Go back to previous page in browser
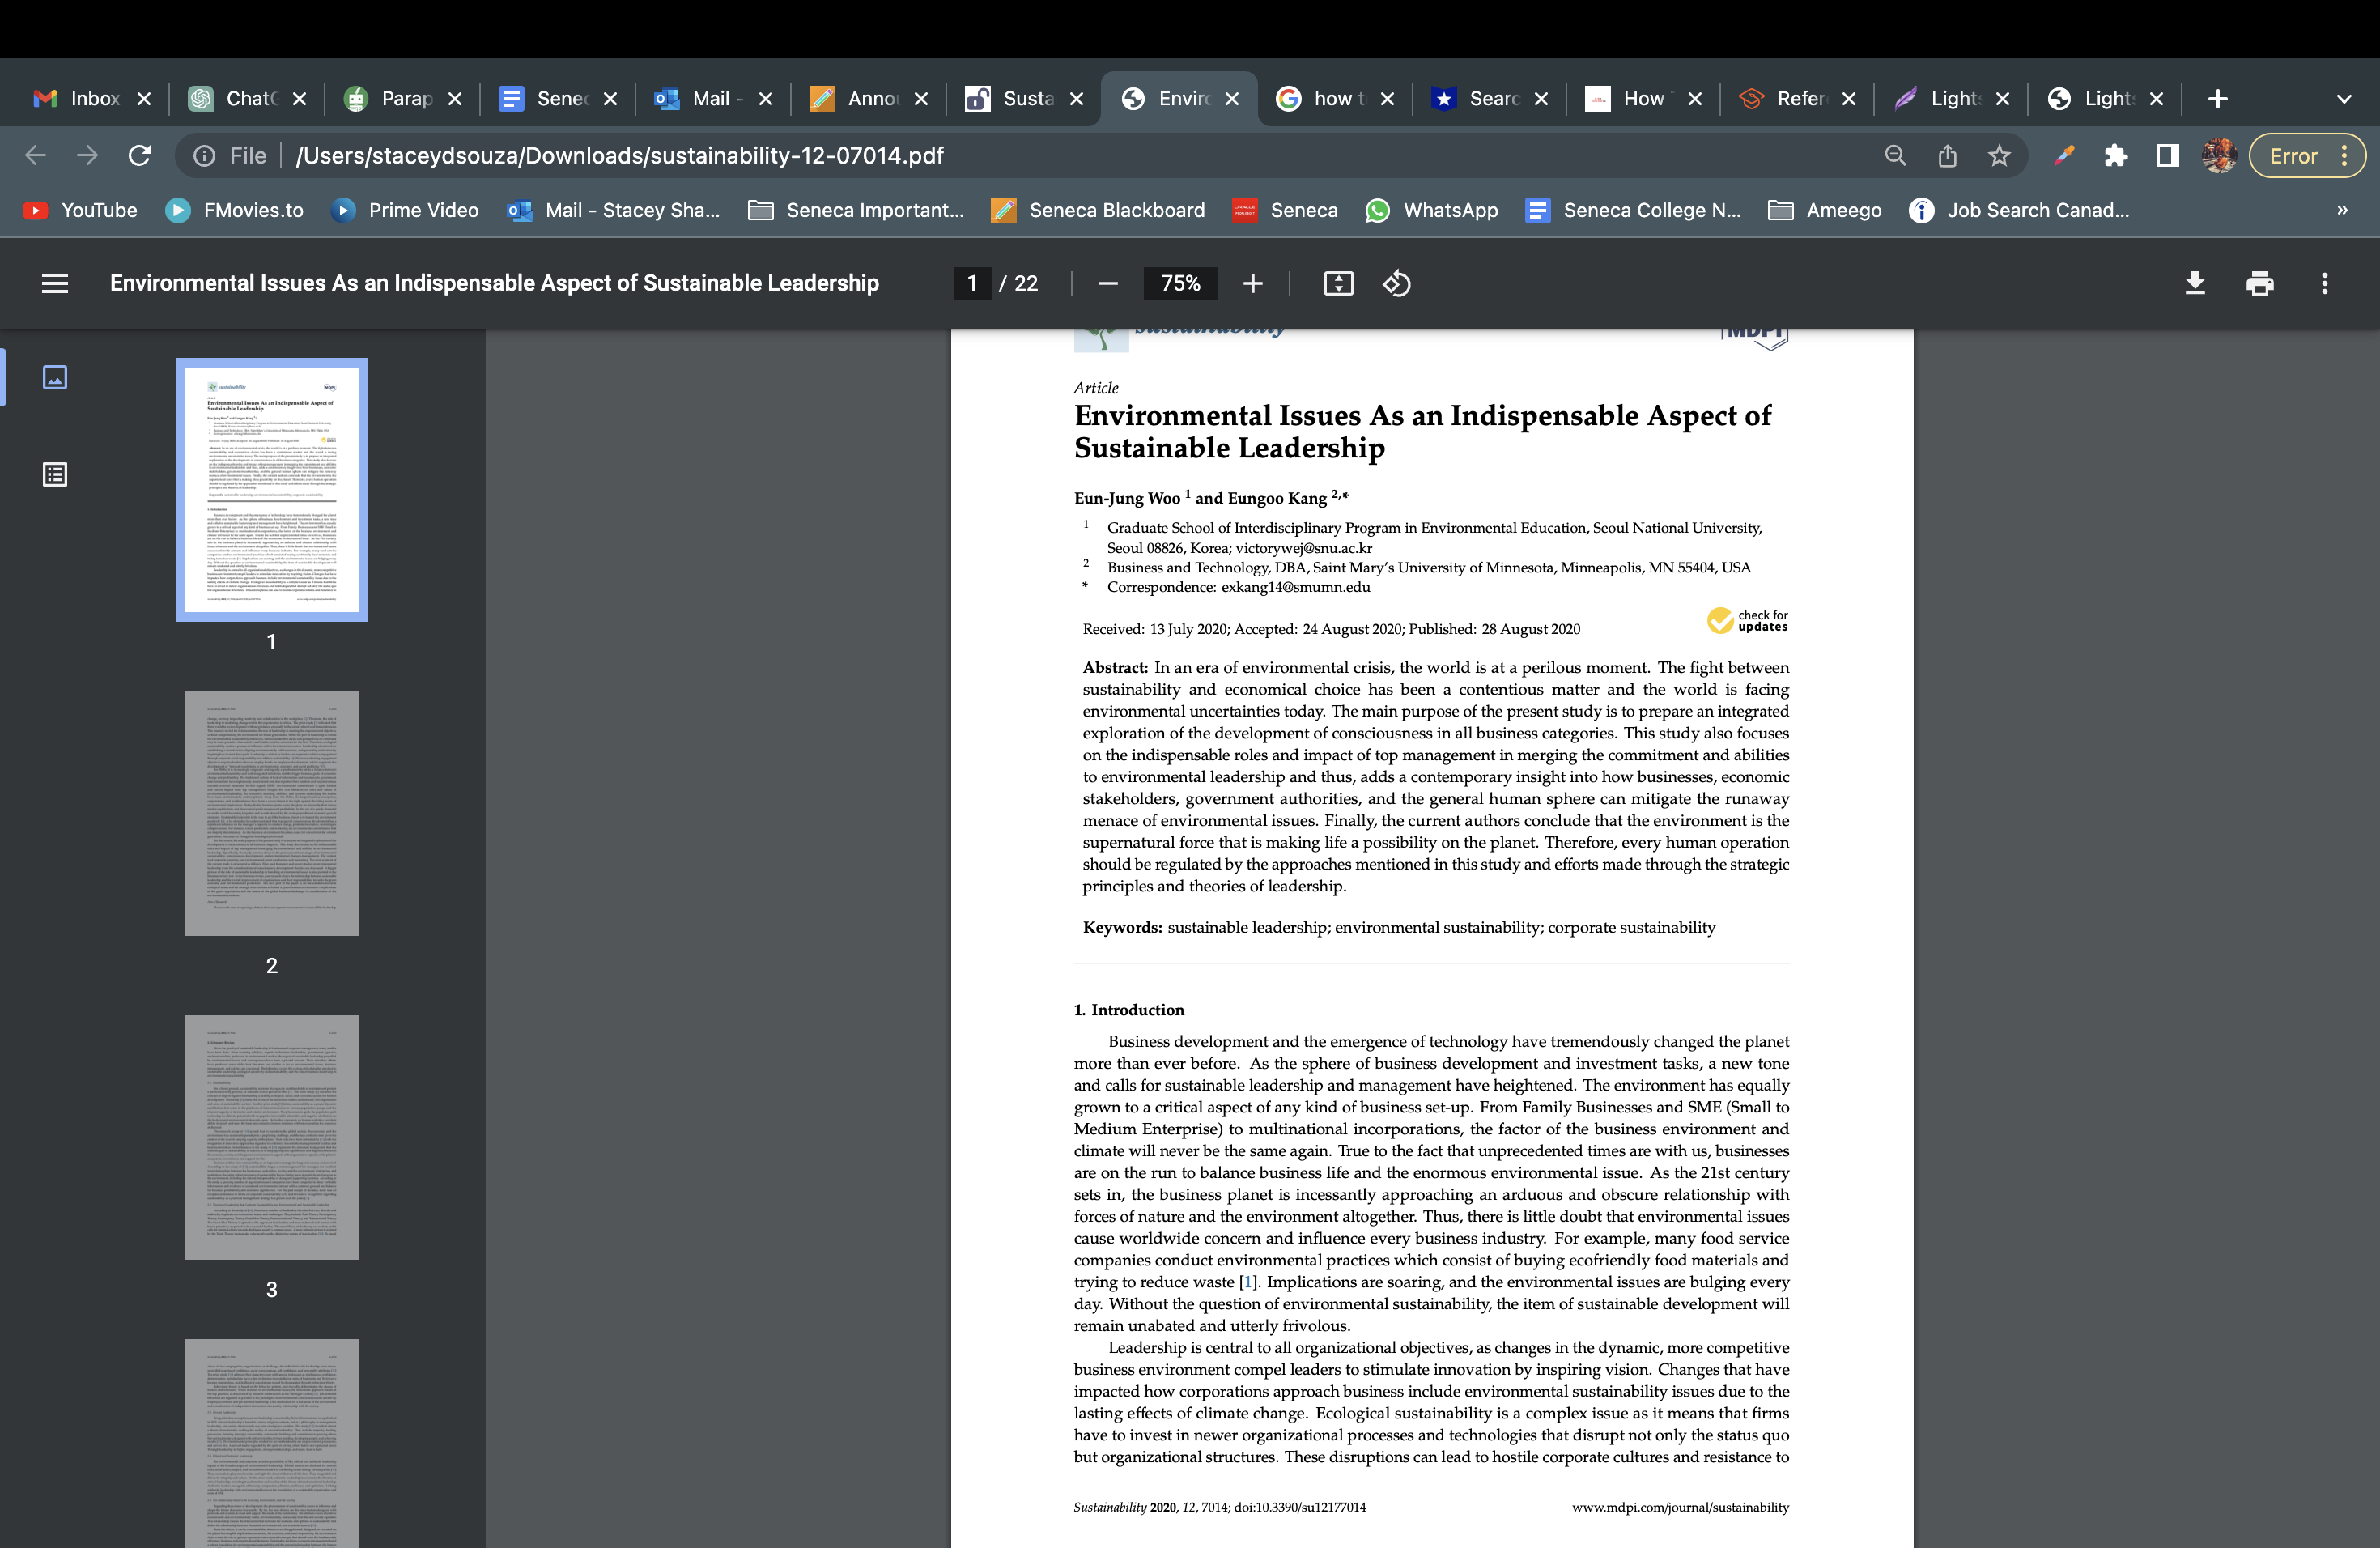 point(36,155)
